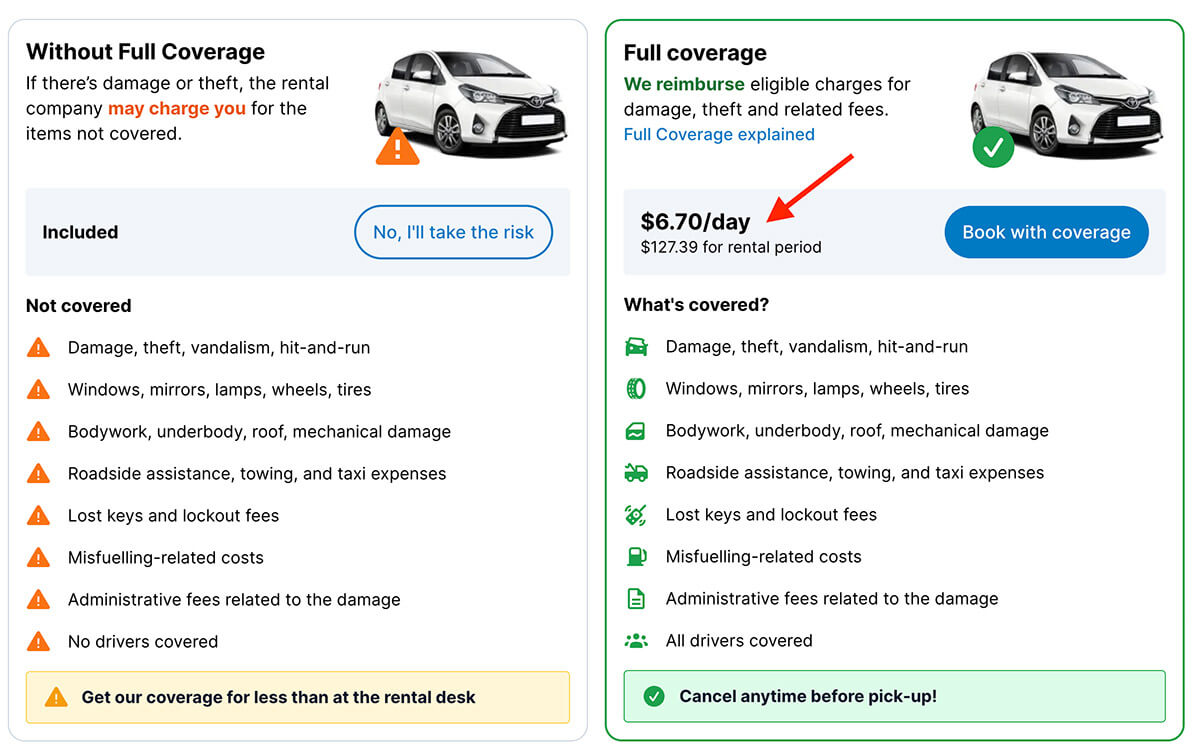Click the orange warning badge on the car
The width and height of the screenshot is (1200, 753).
tap(397, 148)
